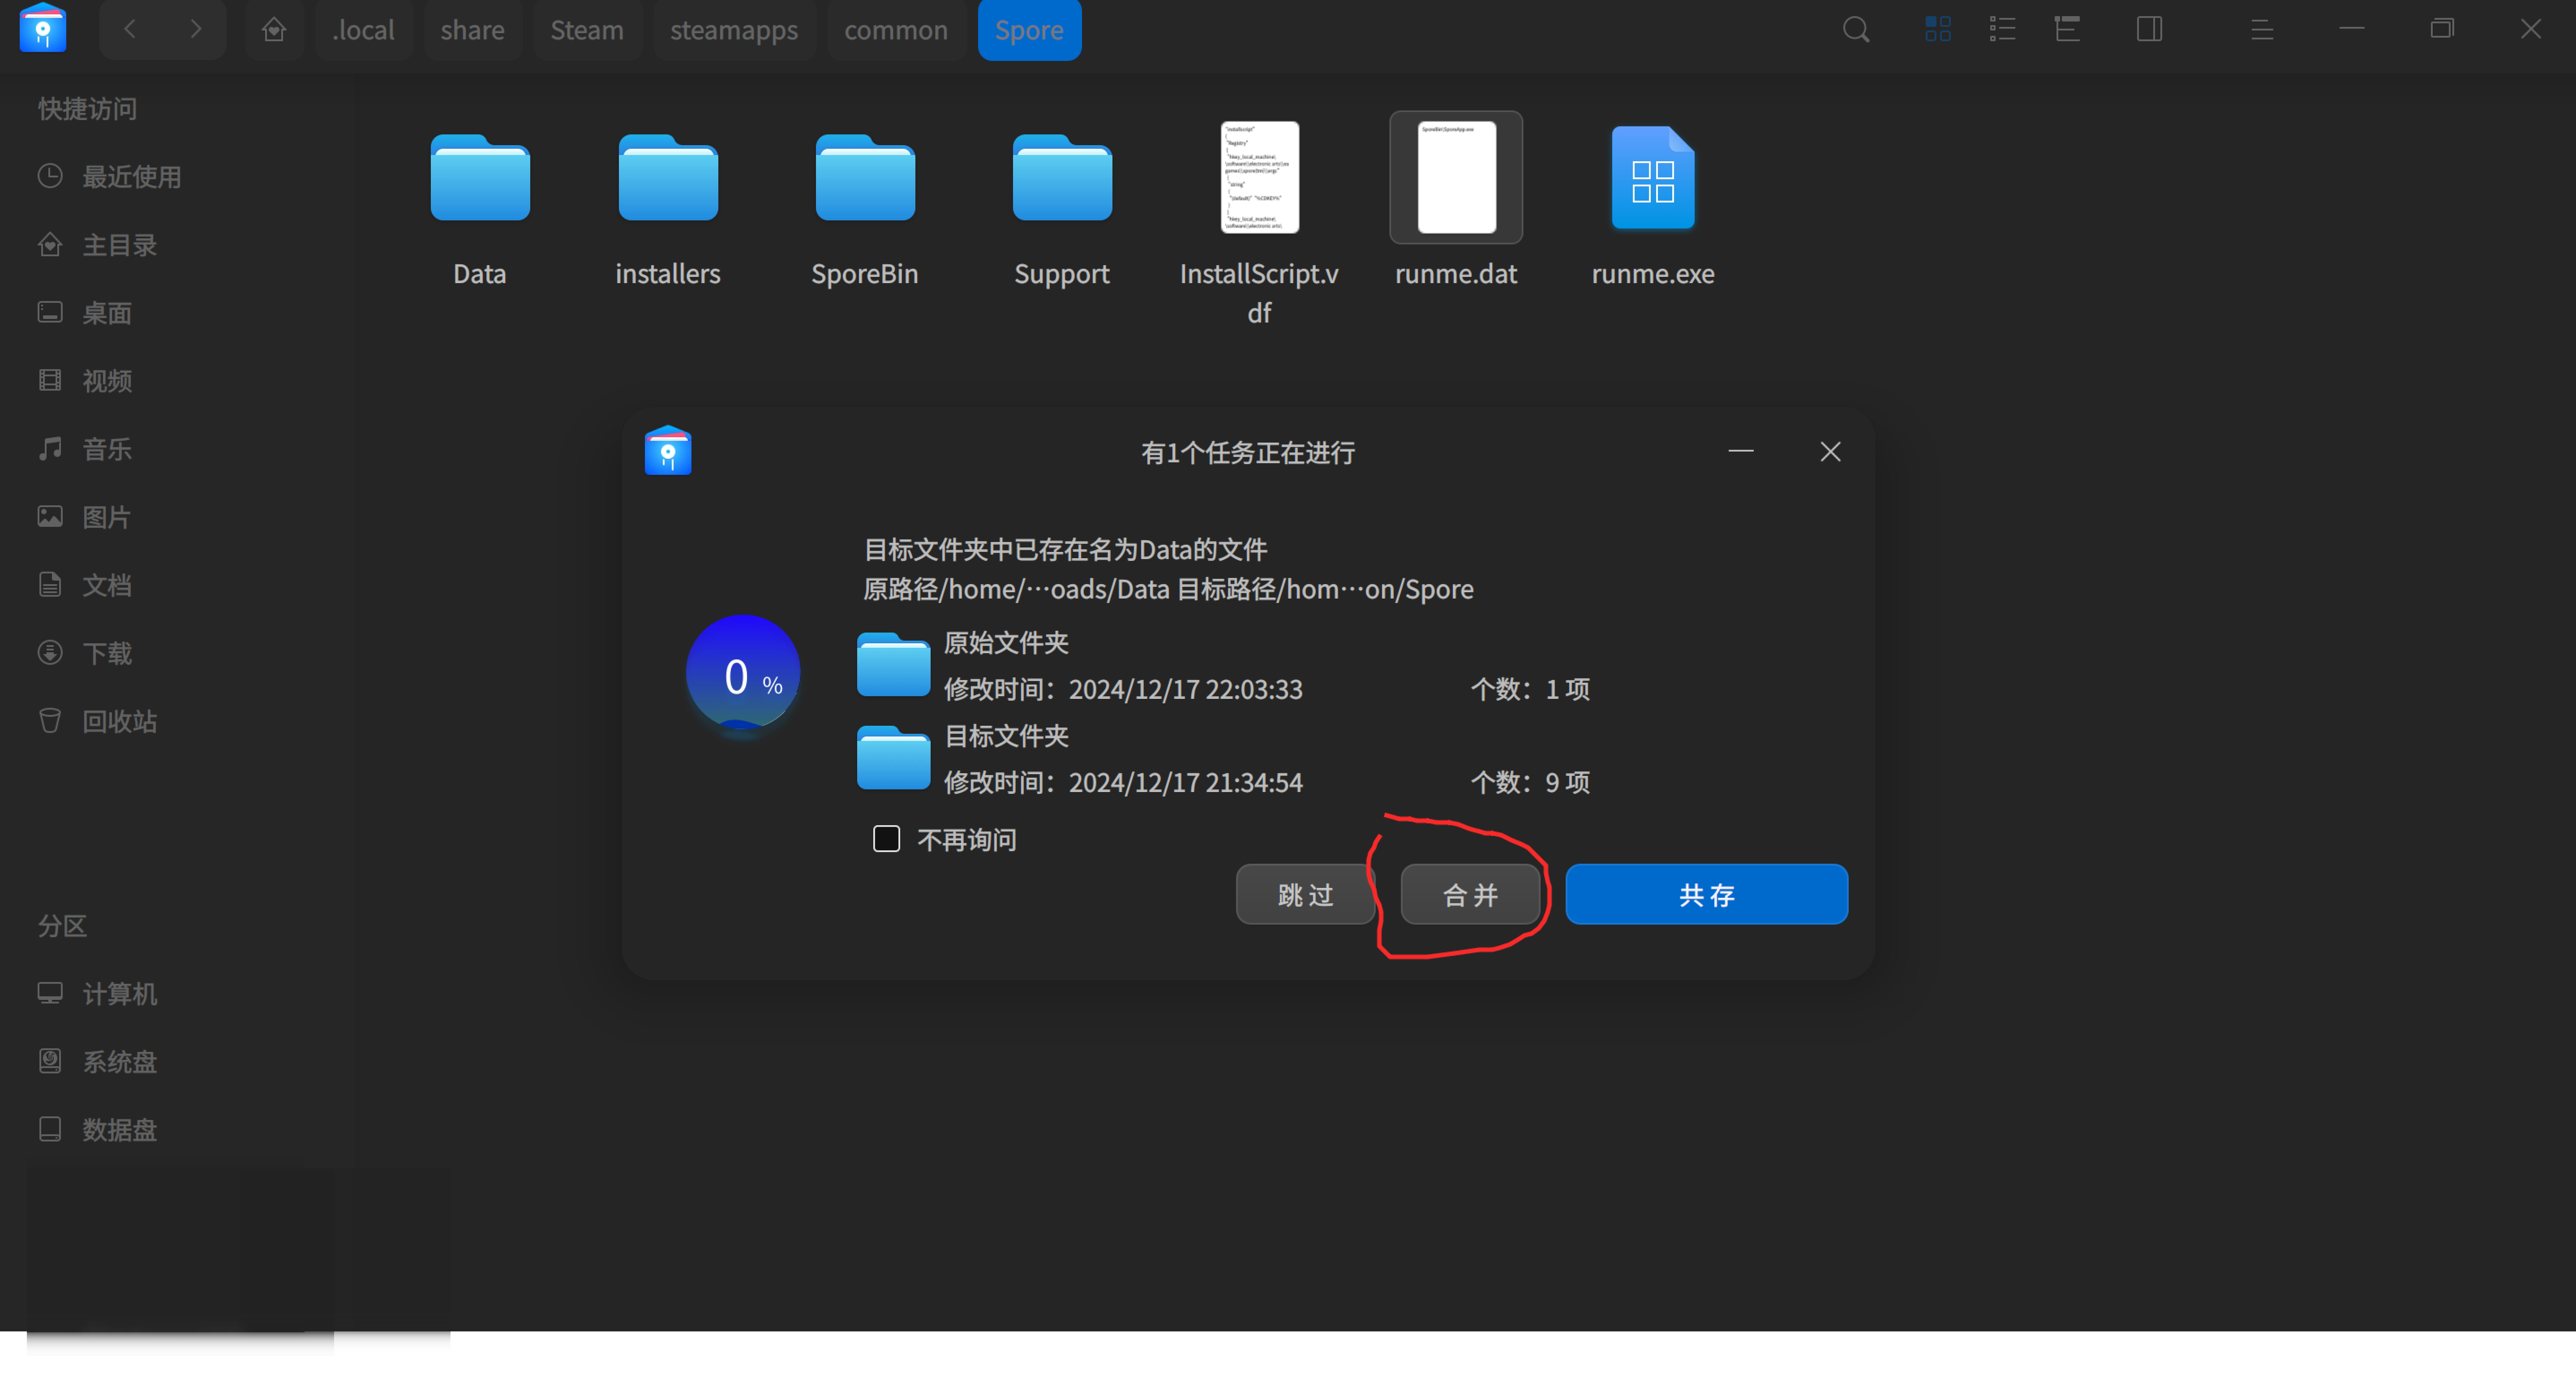Image resolution: width=2576 pixels, height=1378 pixels.
Task: Navigate to share breadcrumb
Action: pyautogui.click(x=472, y=30)
